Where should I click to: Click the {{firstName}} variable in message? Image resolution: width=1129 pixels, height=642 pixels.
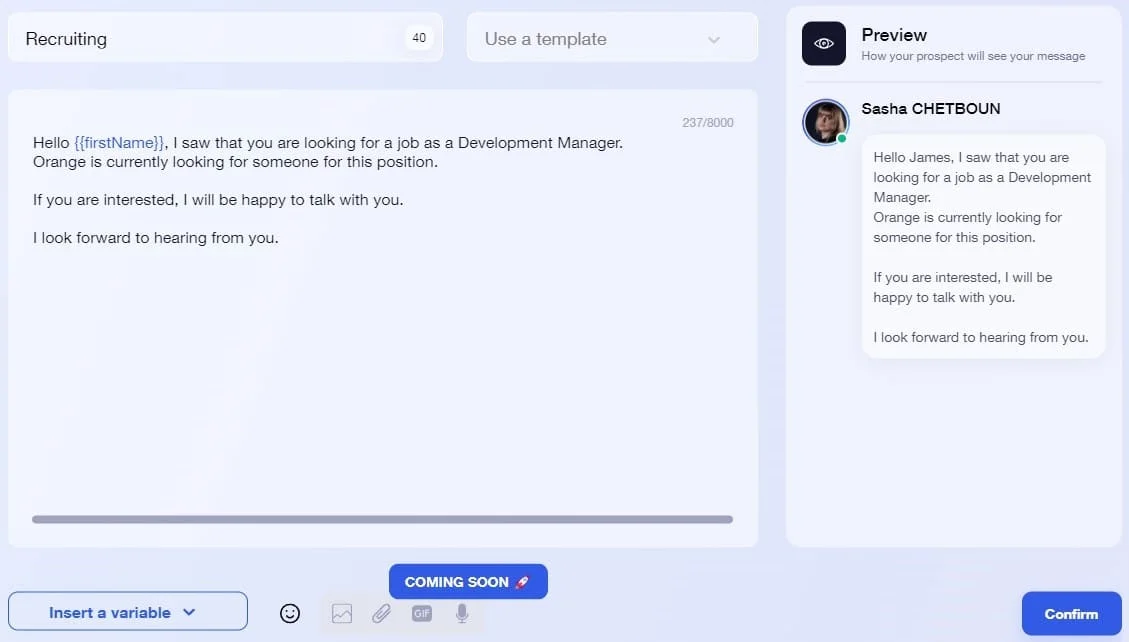[x=120, y=143]
